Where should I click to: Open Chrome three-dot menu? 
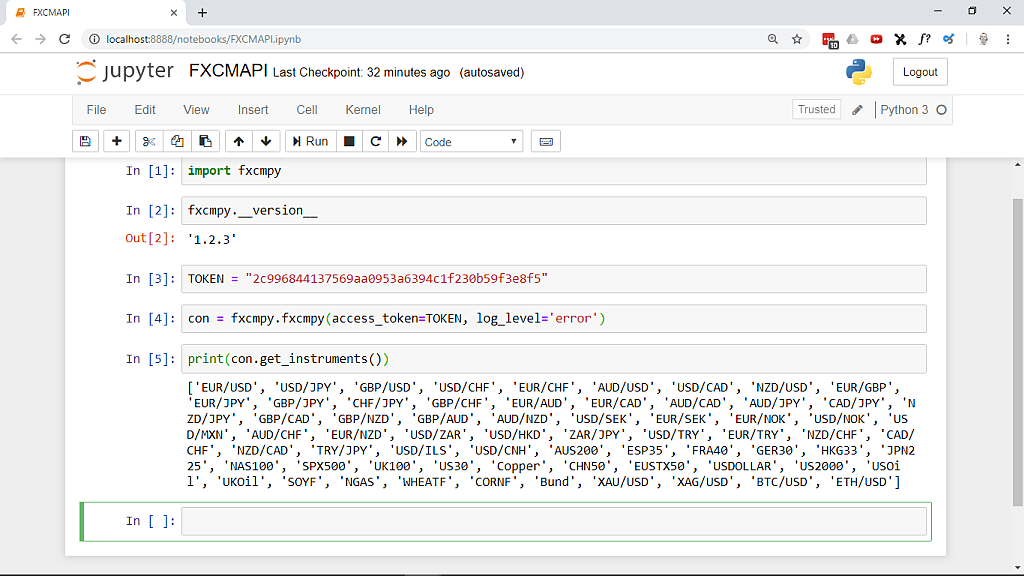pyautogui.click(x=1008, y=39)
